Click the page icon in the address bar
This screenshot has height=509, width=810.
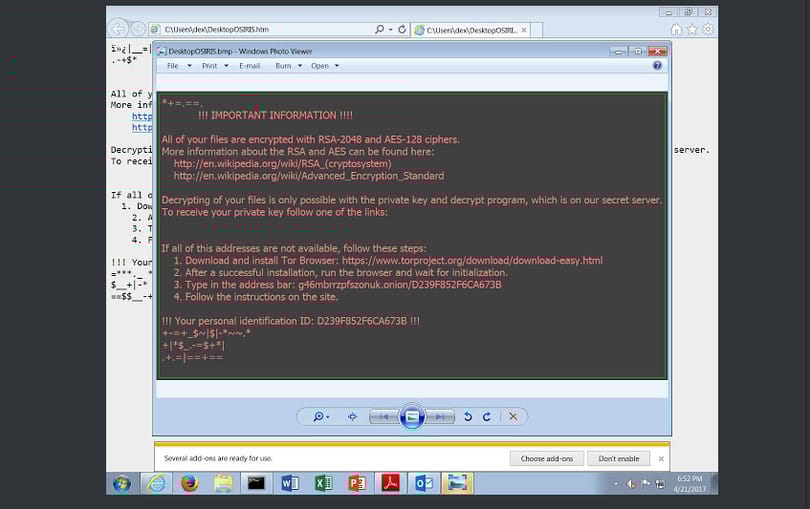click(x=154, y=29)
